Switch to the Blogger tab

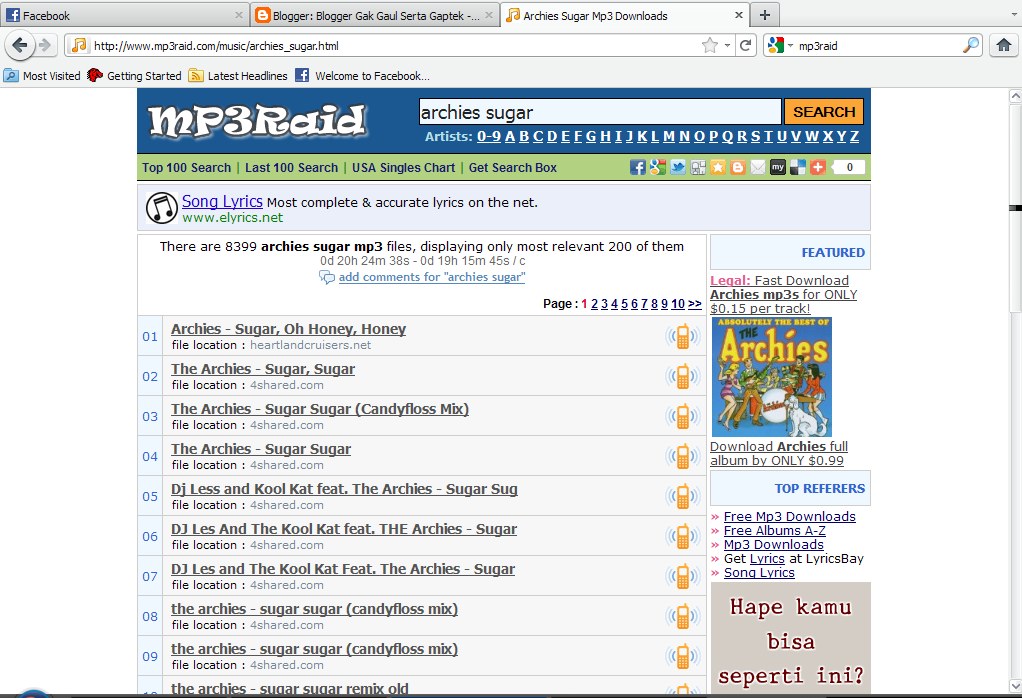pos(375,15)
